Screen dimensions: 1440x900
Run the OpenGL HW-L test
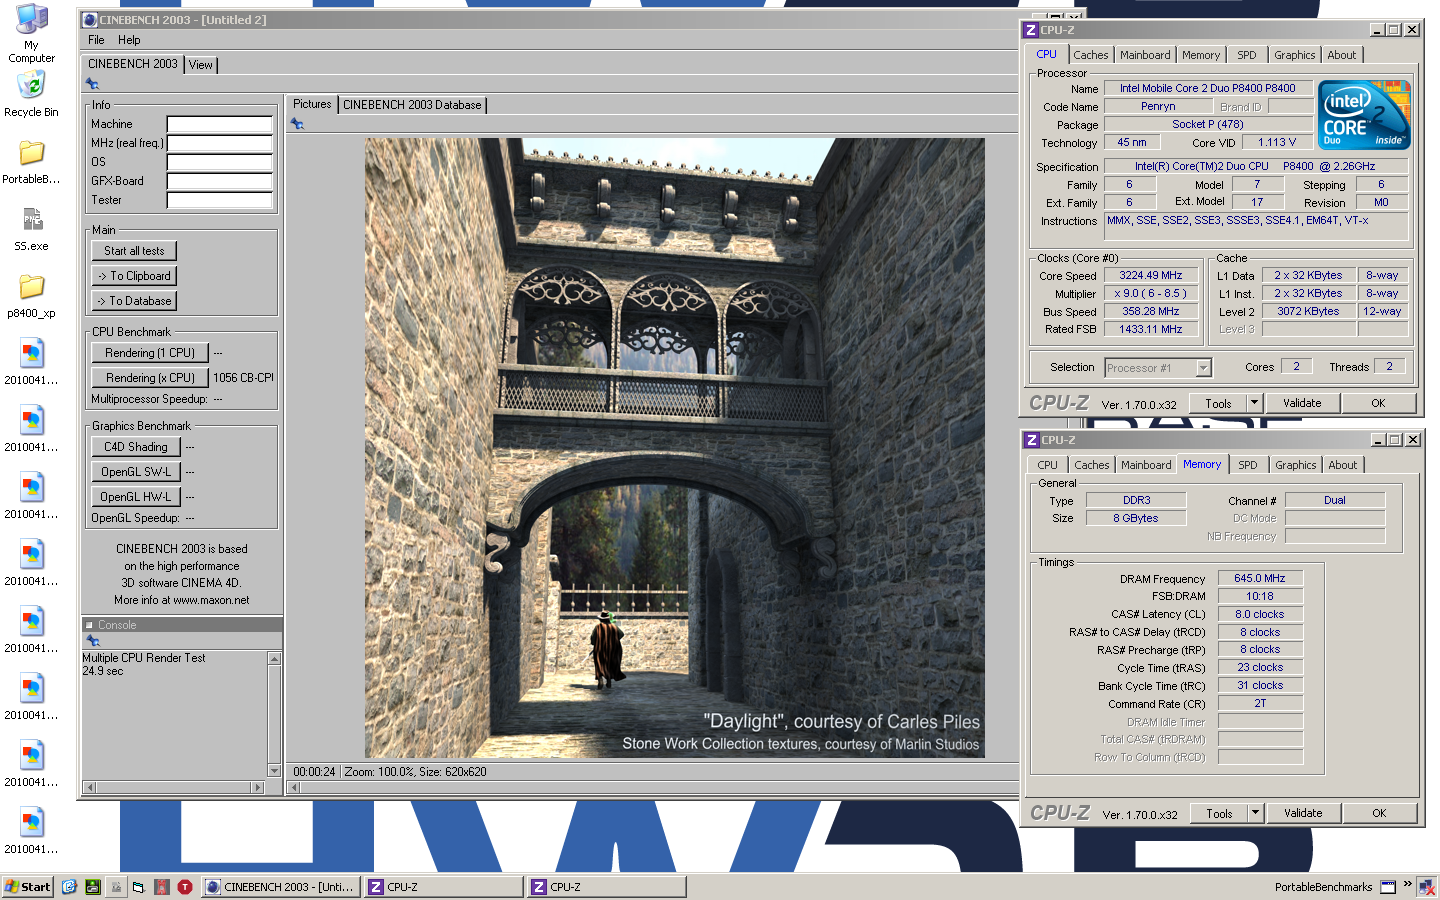click(136, 497)
